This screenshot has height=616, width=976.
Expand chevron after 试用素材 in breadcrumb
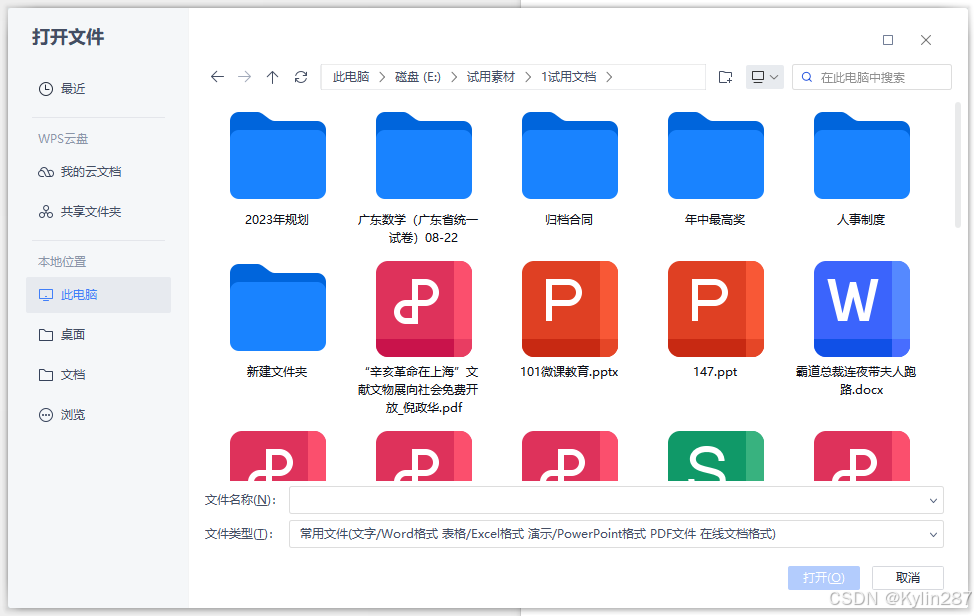pos(528,77)
